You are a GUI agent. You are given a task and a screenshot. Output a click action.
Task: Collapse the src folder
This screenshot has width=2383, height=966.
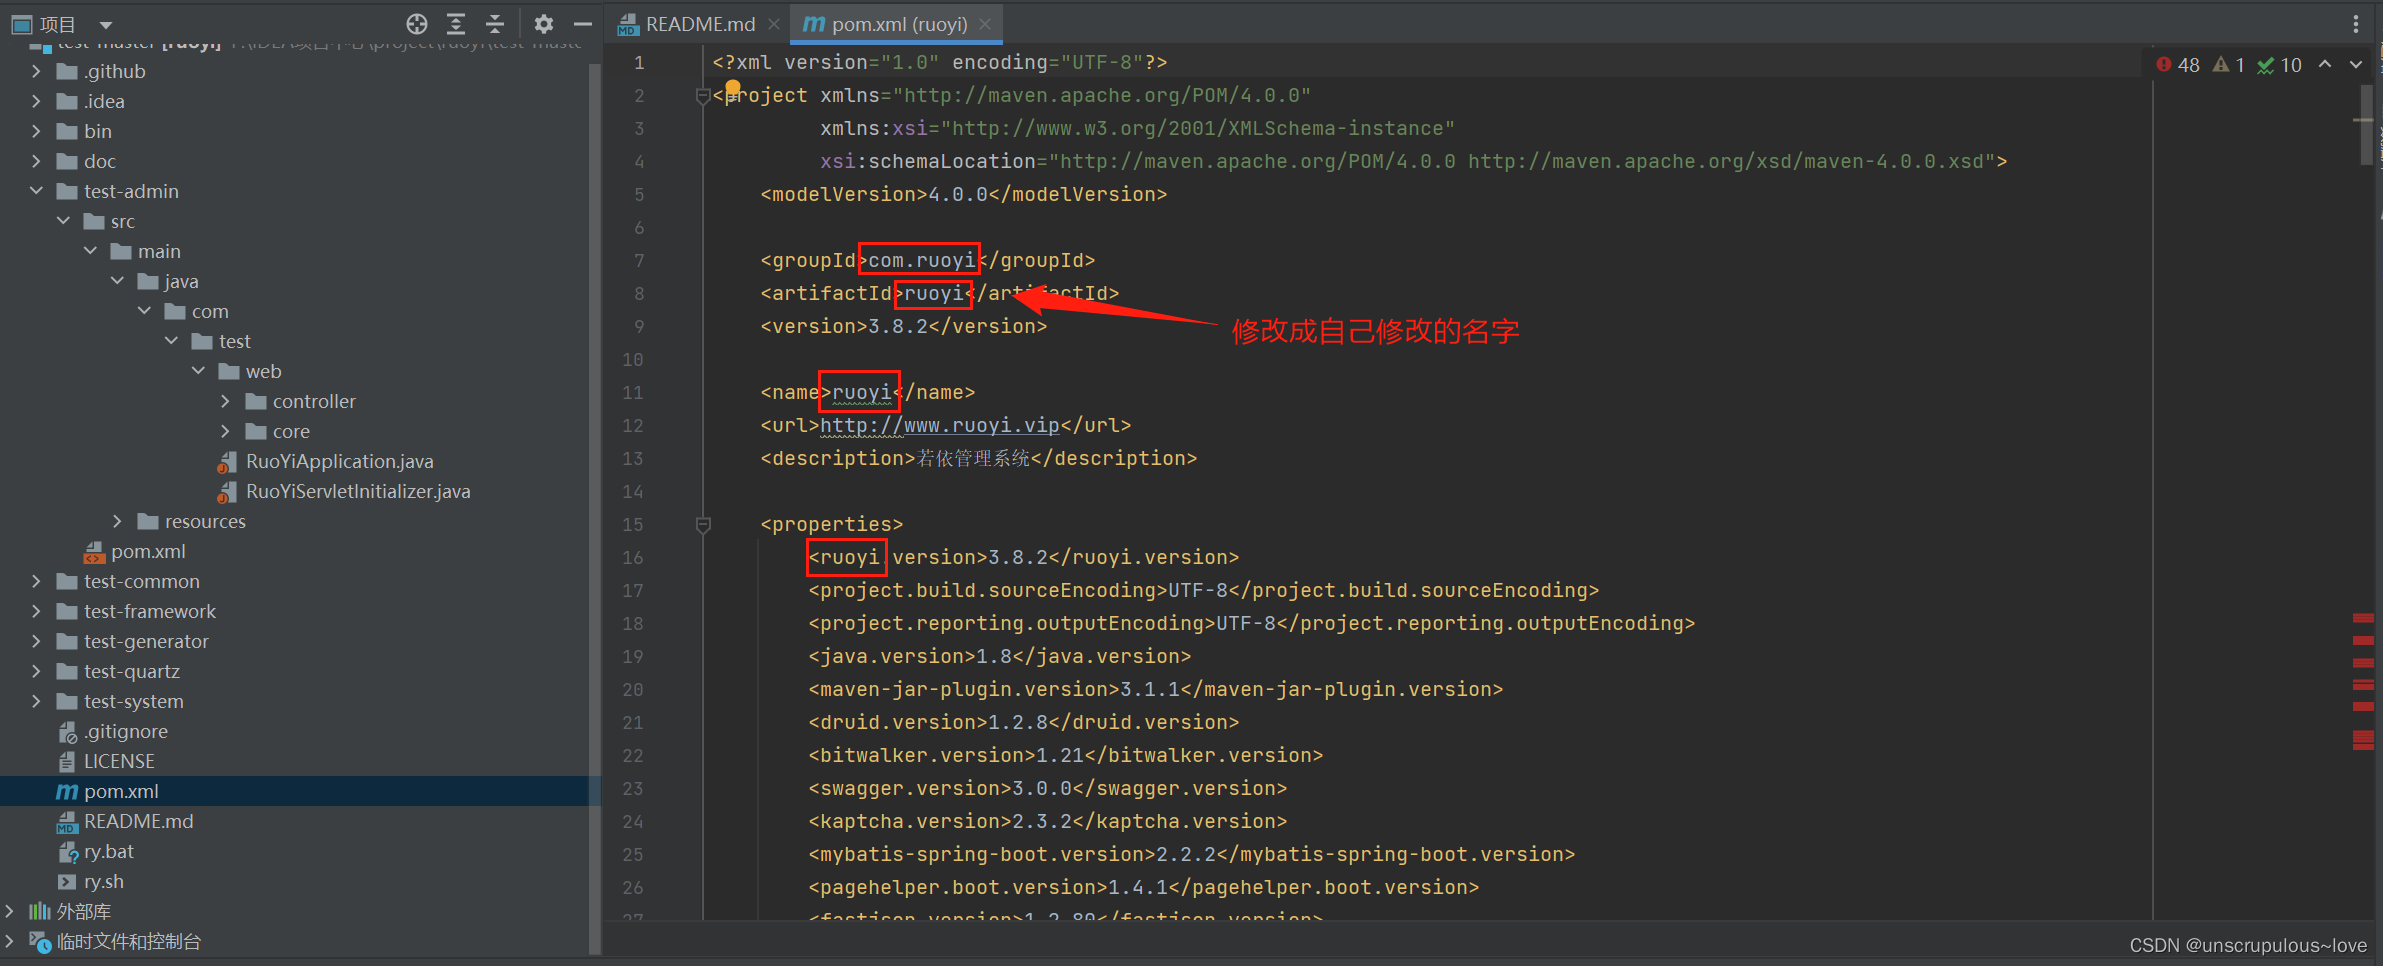(64, 221)
